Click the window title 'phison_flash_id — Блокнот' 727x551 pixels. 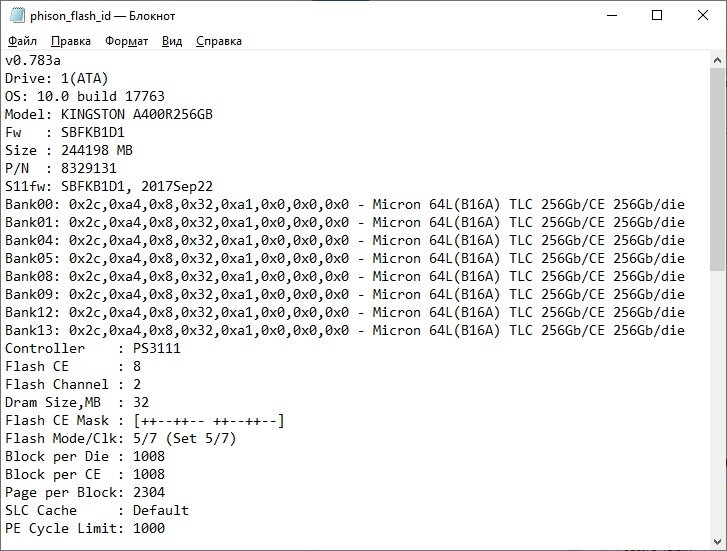click(102, 16)
